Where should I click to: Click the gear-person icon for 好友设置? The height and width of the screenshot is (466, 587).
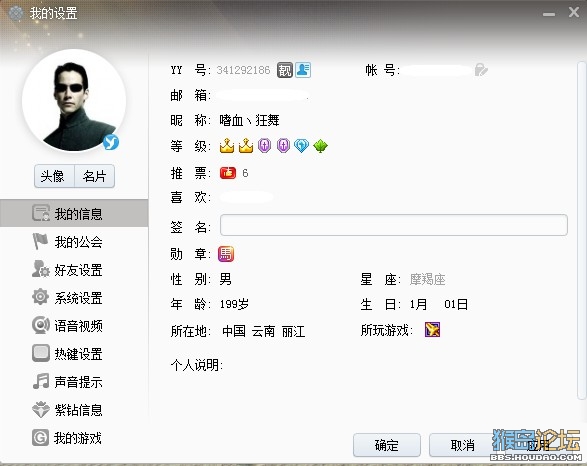[x=40, y=269]
